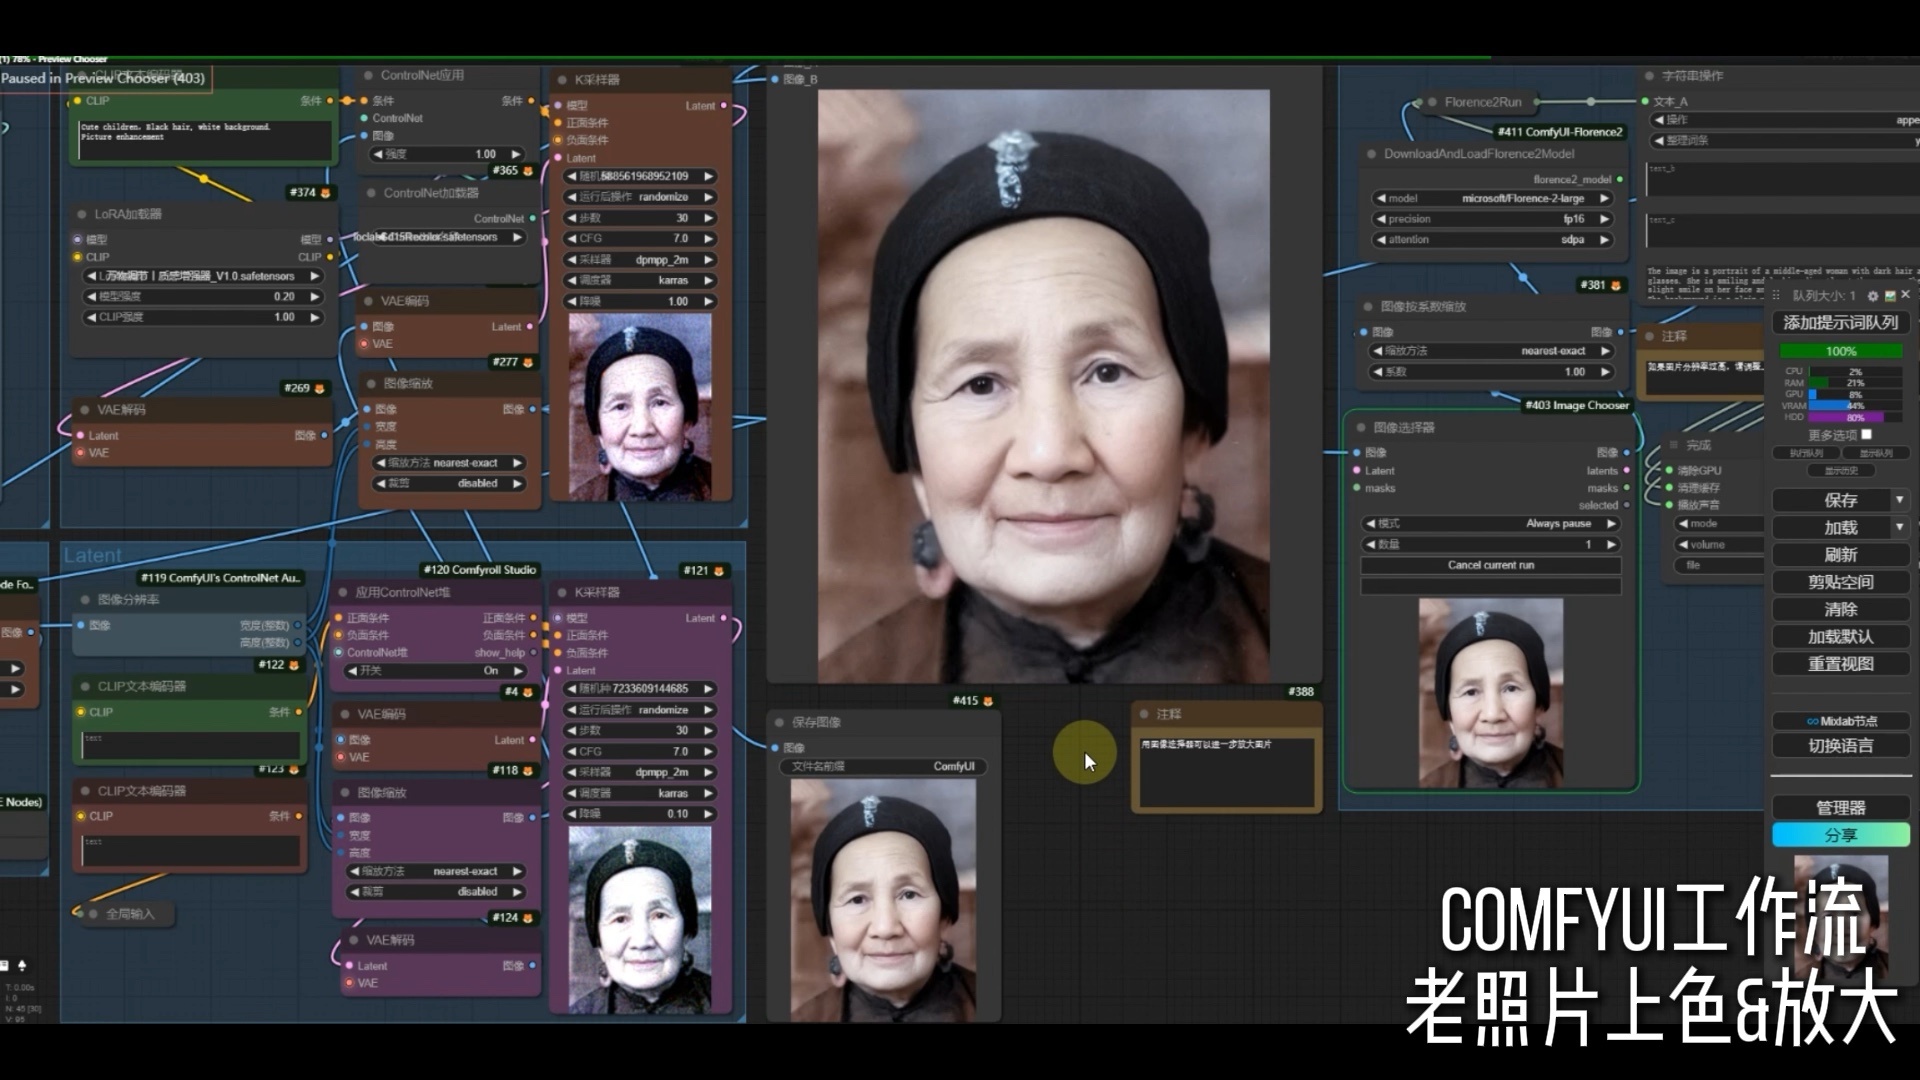1920x1080 pixels.
Task: Open the 保存 dropdown arrow
Action: tap(1899, 500)
